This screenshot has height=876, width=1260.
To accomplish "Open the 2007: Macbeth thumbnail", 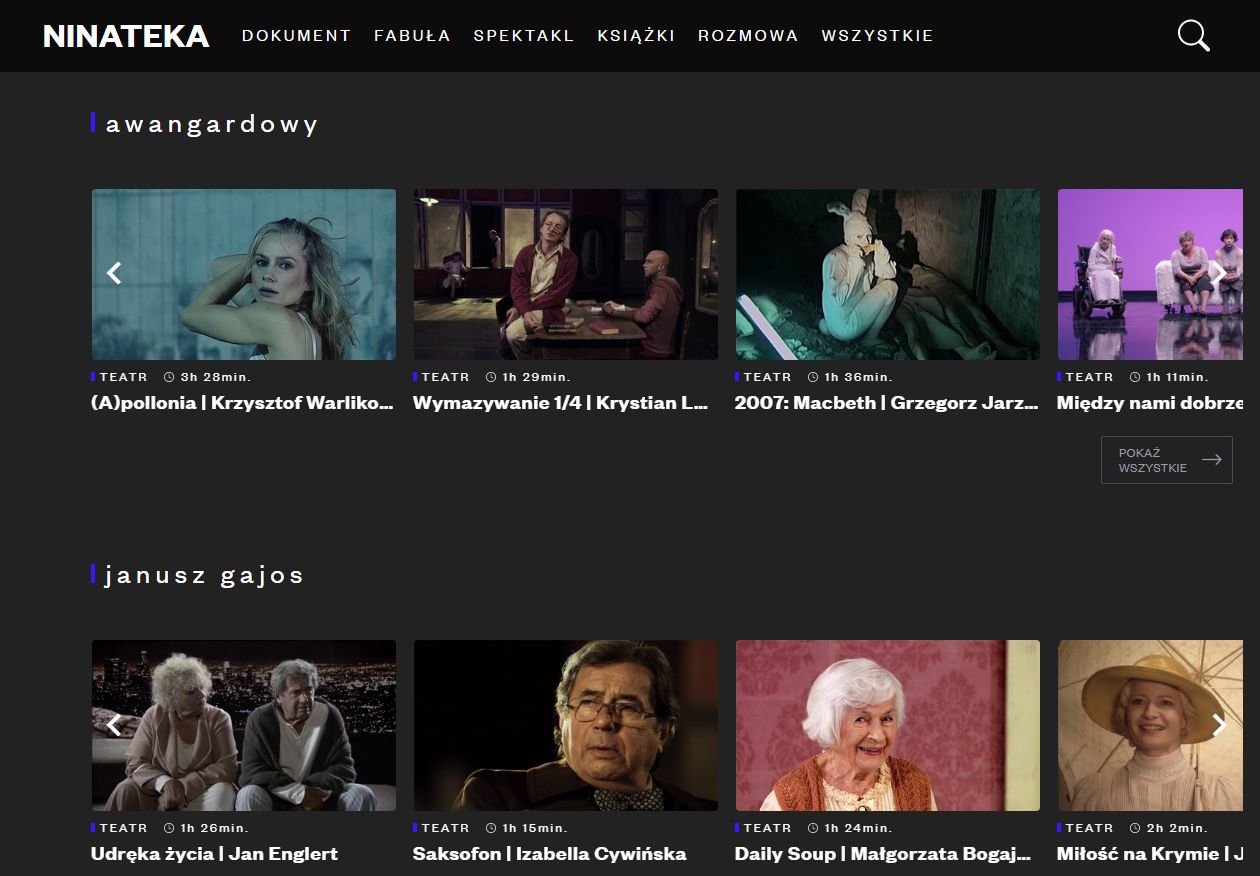I will (888, 275).
